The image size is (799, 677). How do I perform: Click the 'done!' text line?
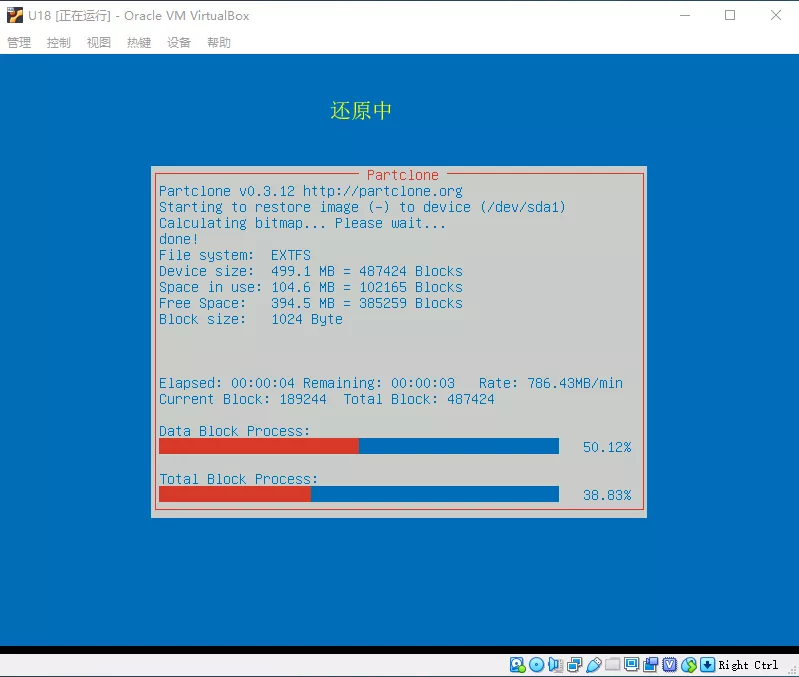click(178, 239)
